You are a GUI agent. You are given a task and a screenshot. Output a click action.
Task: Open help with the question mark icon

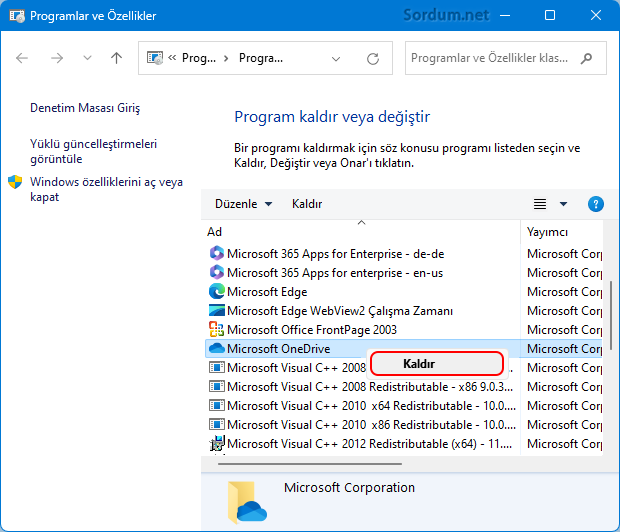coord(595,204)
